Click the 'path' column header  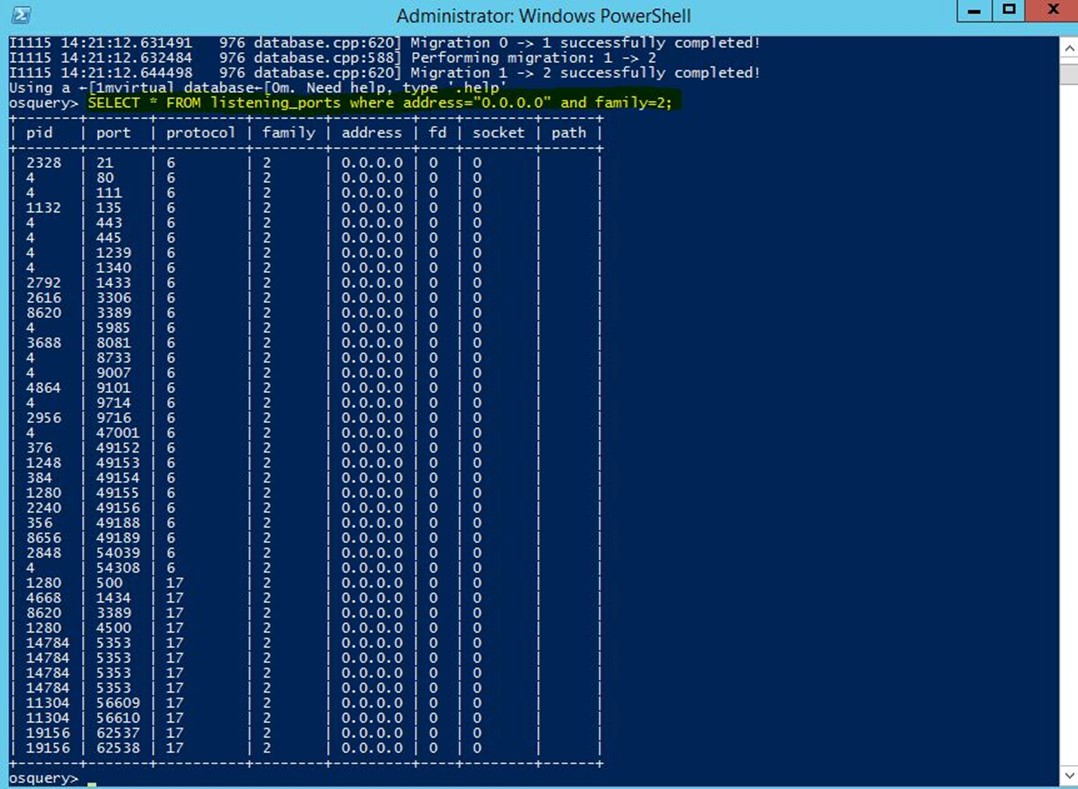coord(568,133)
